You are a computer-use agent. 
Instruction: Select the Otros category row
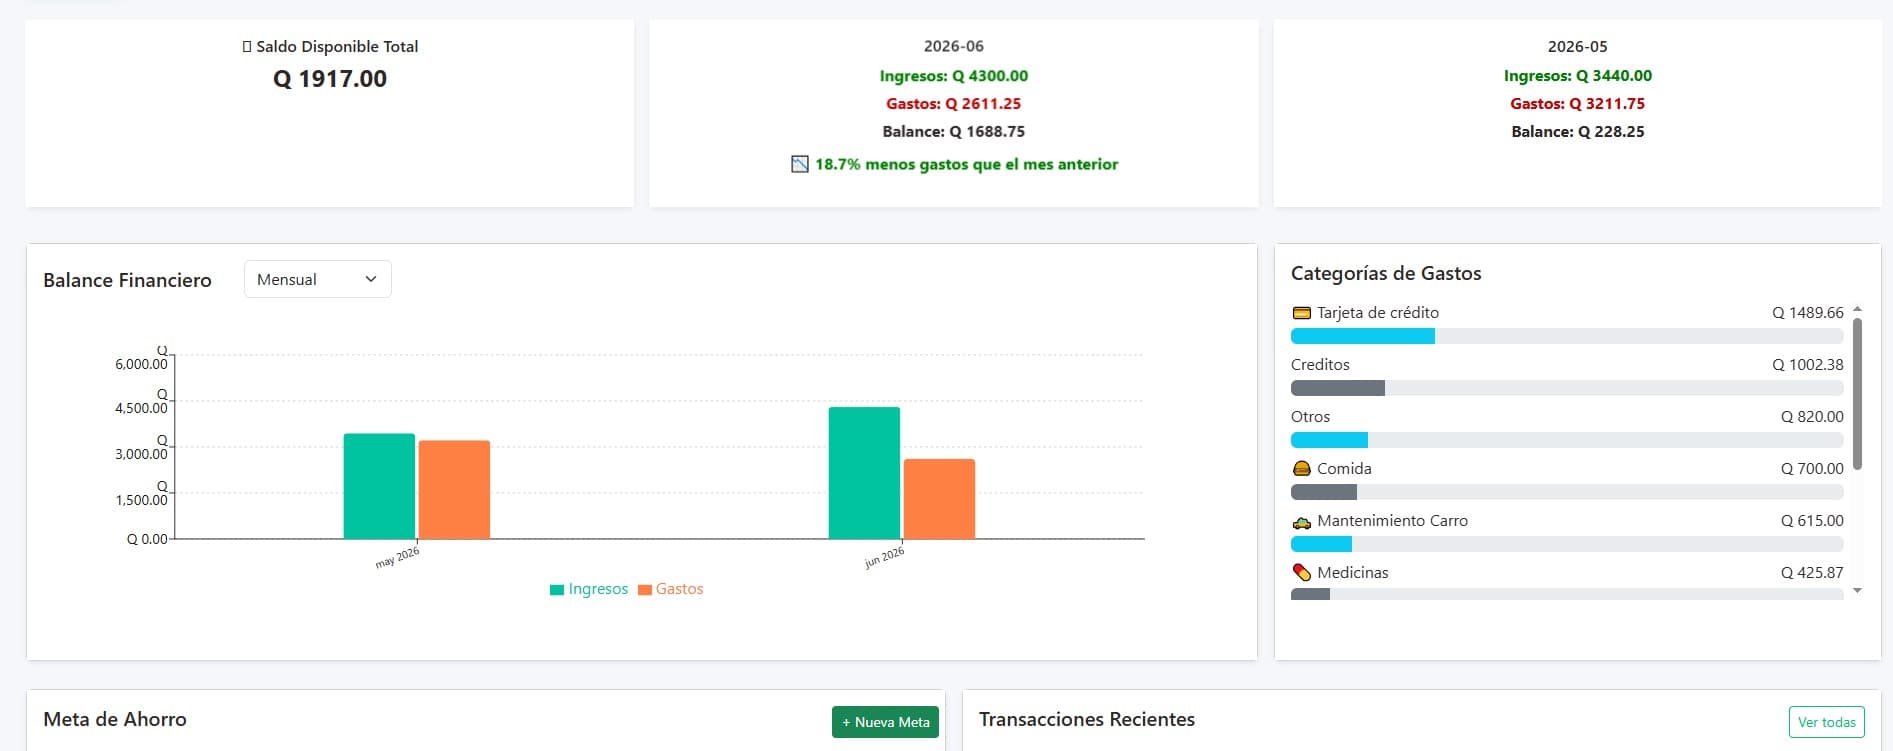tap(1567, 428)
